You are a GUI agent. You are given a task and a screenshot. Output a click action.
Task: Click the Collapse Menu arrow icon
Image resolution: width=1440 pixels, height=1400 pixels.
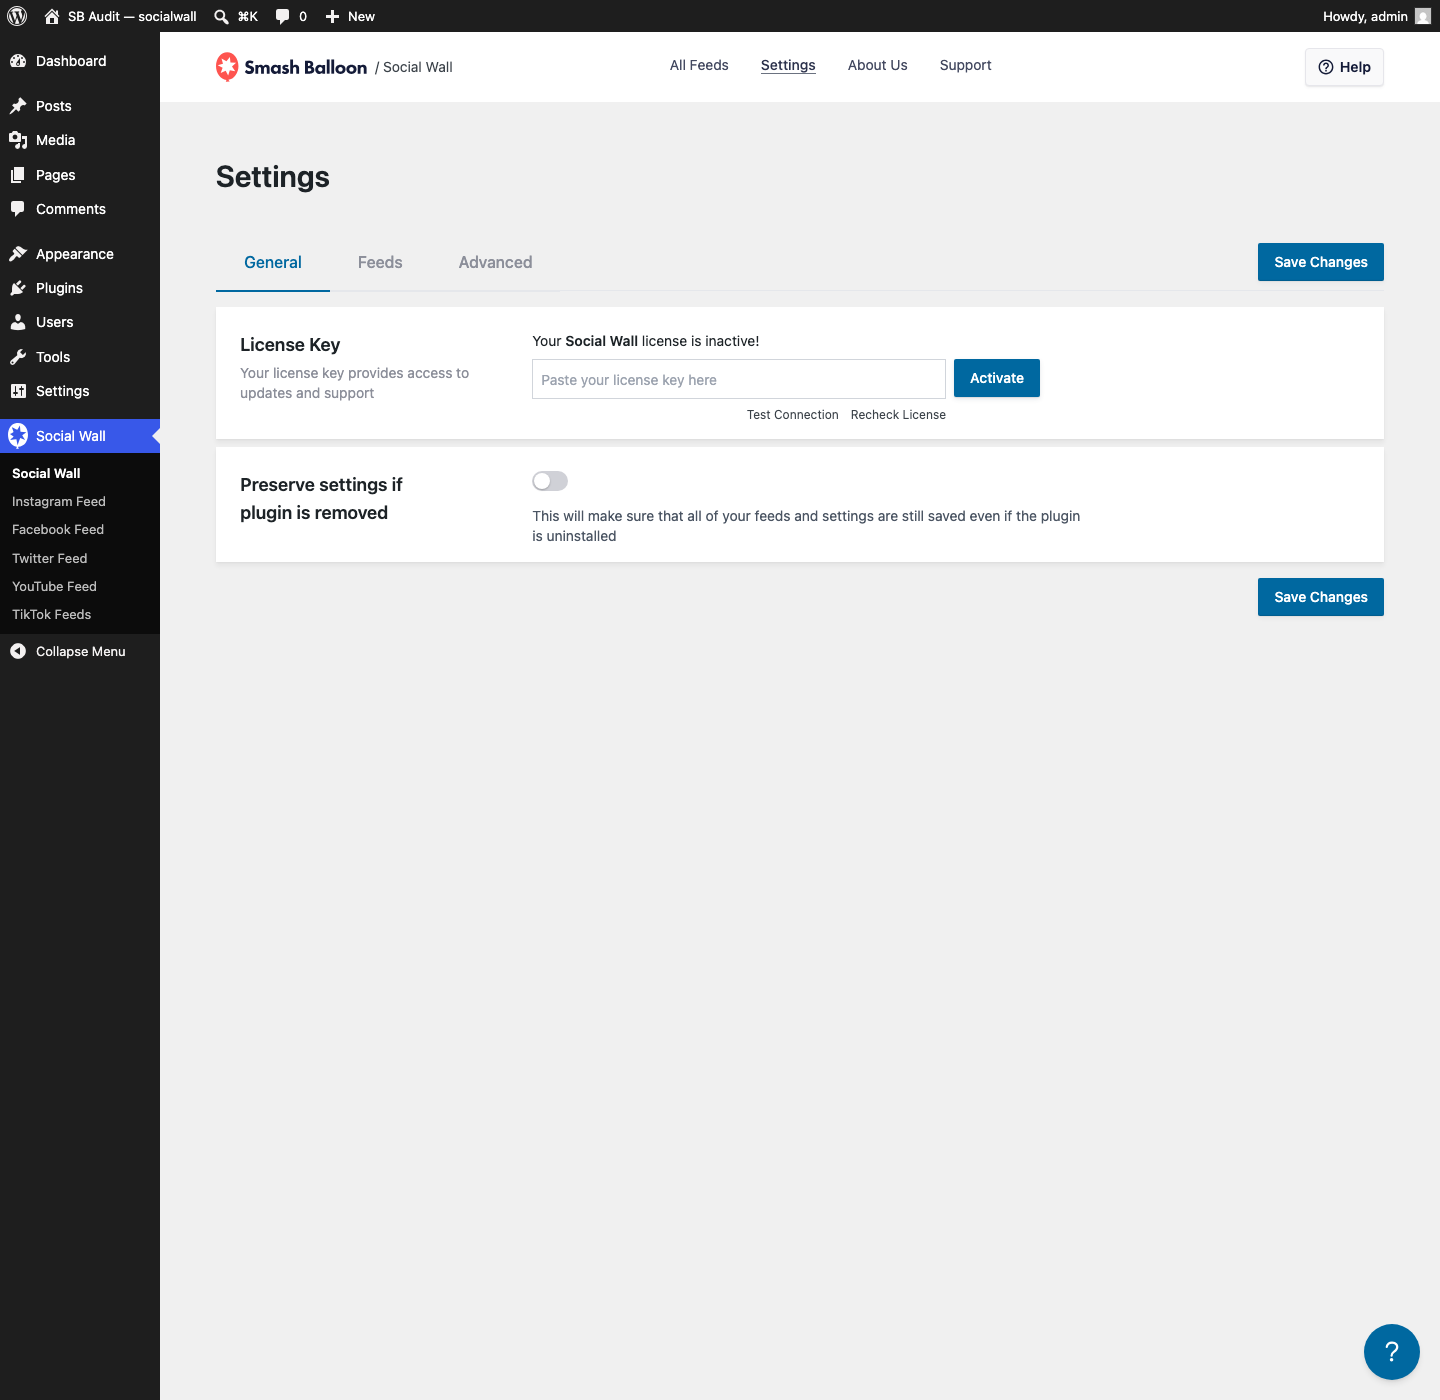18,651
